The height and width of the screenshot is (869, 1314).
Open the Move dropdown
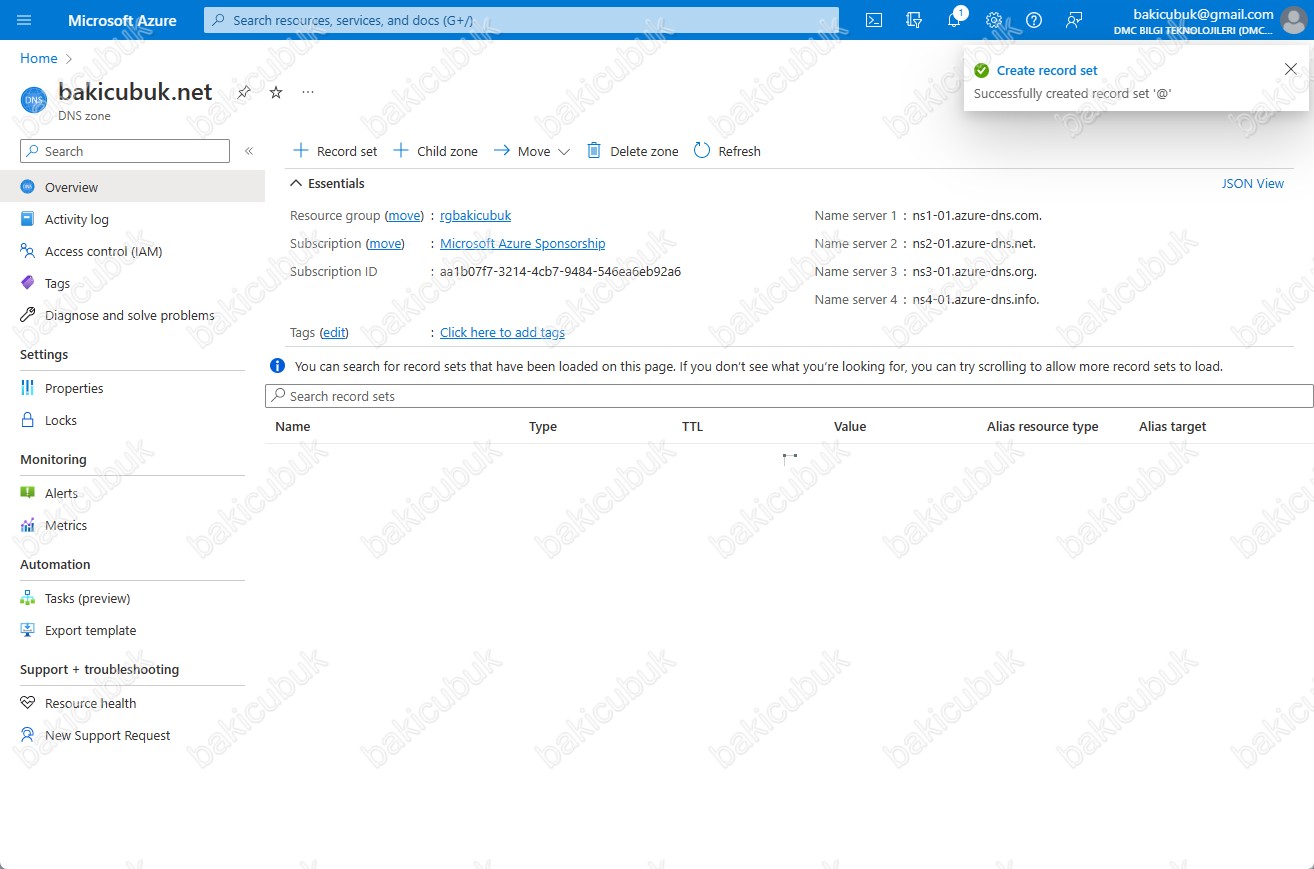(x=532, y=151)
